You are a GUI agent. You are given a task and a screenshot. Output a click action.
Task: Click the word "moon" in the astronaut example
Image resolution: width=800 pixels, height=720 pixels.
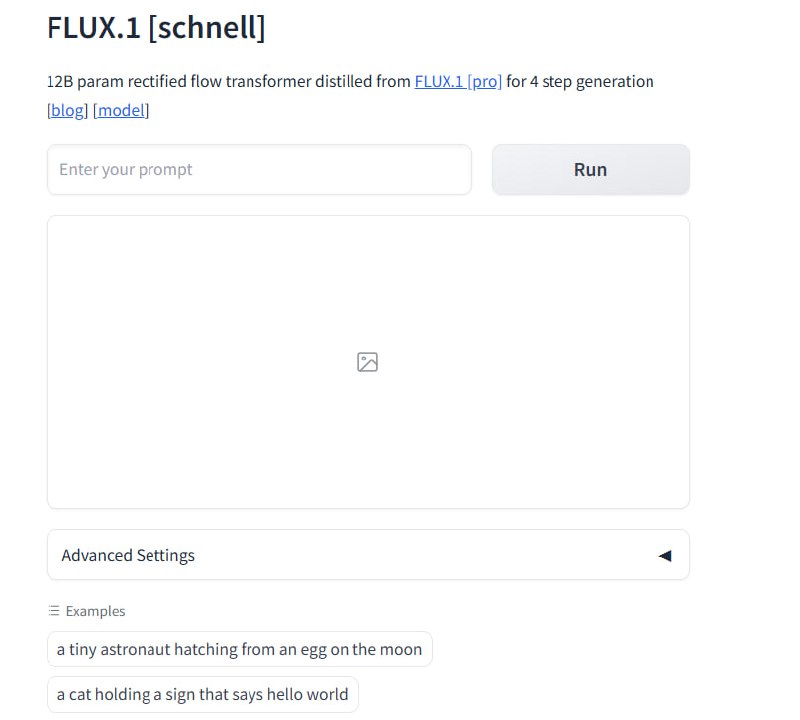tap(400, 650)
